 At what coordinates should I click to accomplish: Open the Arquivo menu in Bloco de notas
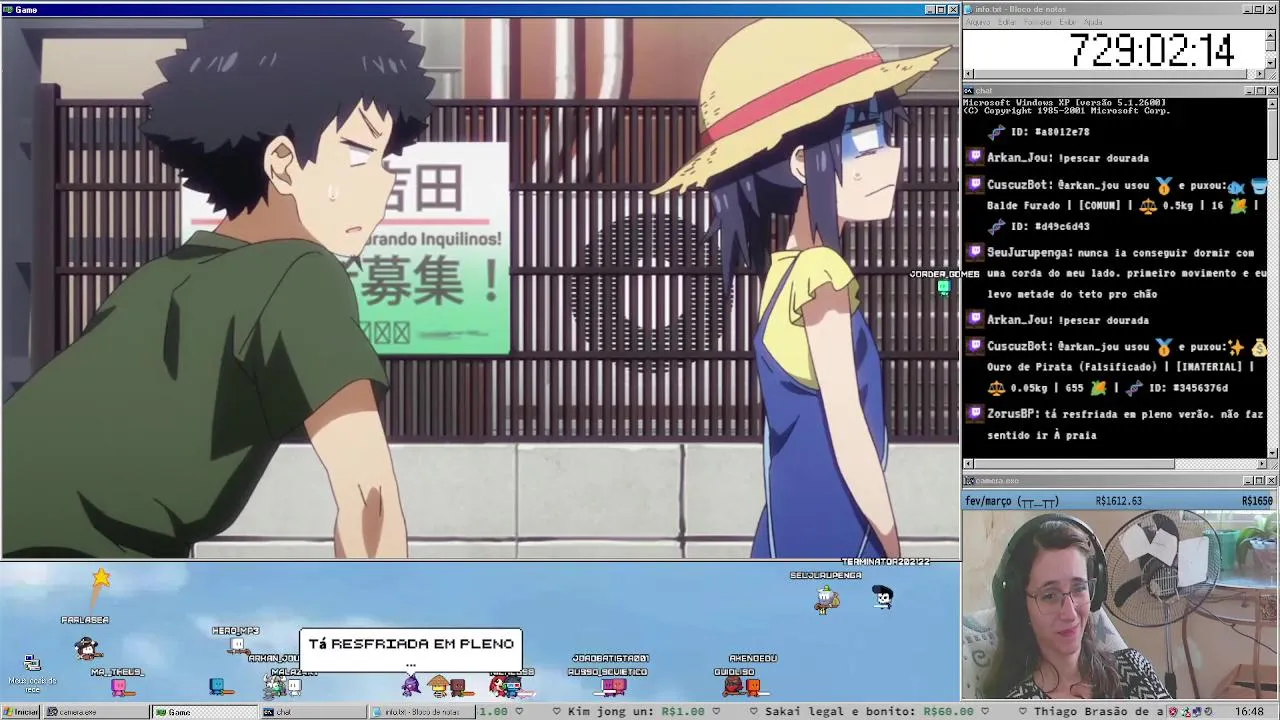[977, 22]
